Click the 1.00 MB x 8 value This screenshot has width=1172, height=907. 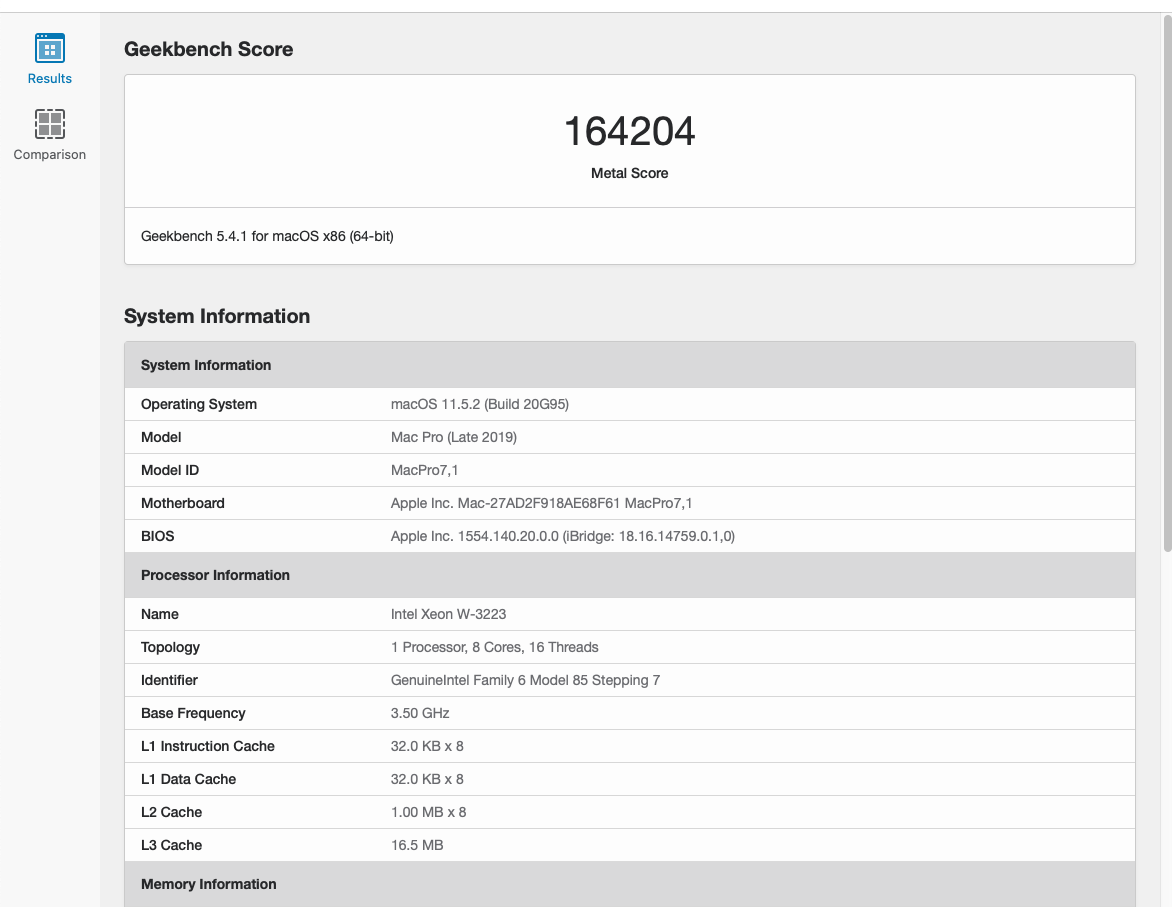pos(428,812)
